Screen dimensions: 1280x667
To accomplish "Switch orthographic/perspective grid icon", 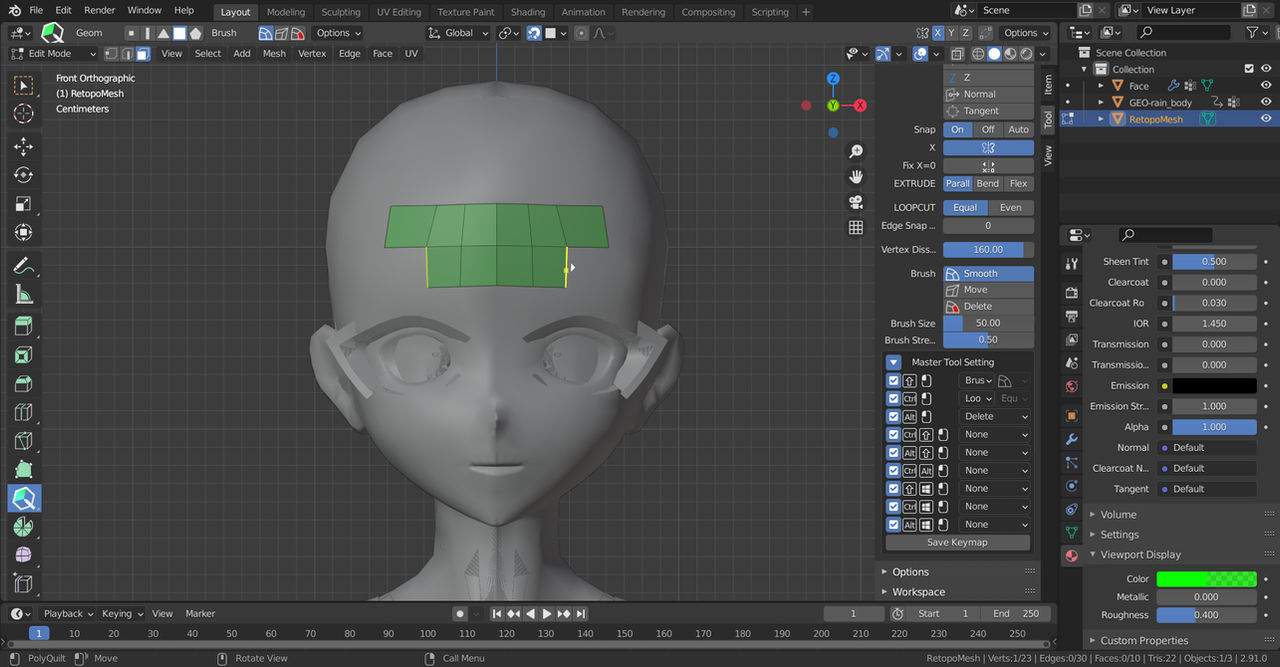I will click(856, 228).
